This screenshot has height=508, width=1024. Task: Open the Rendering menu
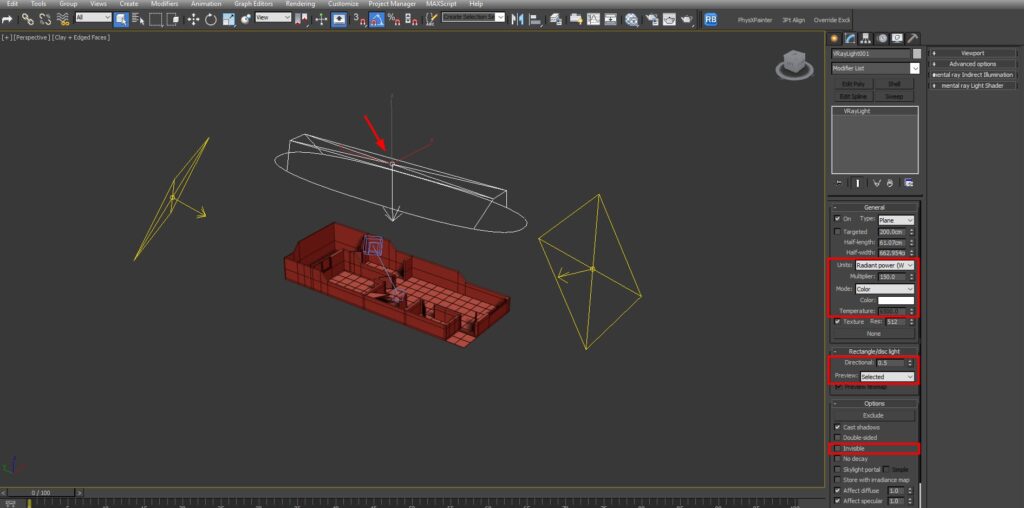[x=302, y=4]
